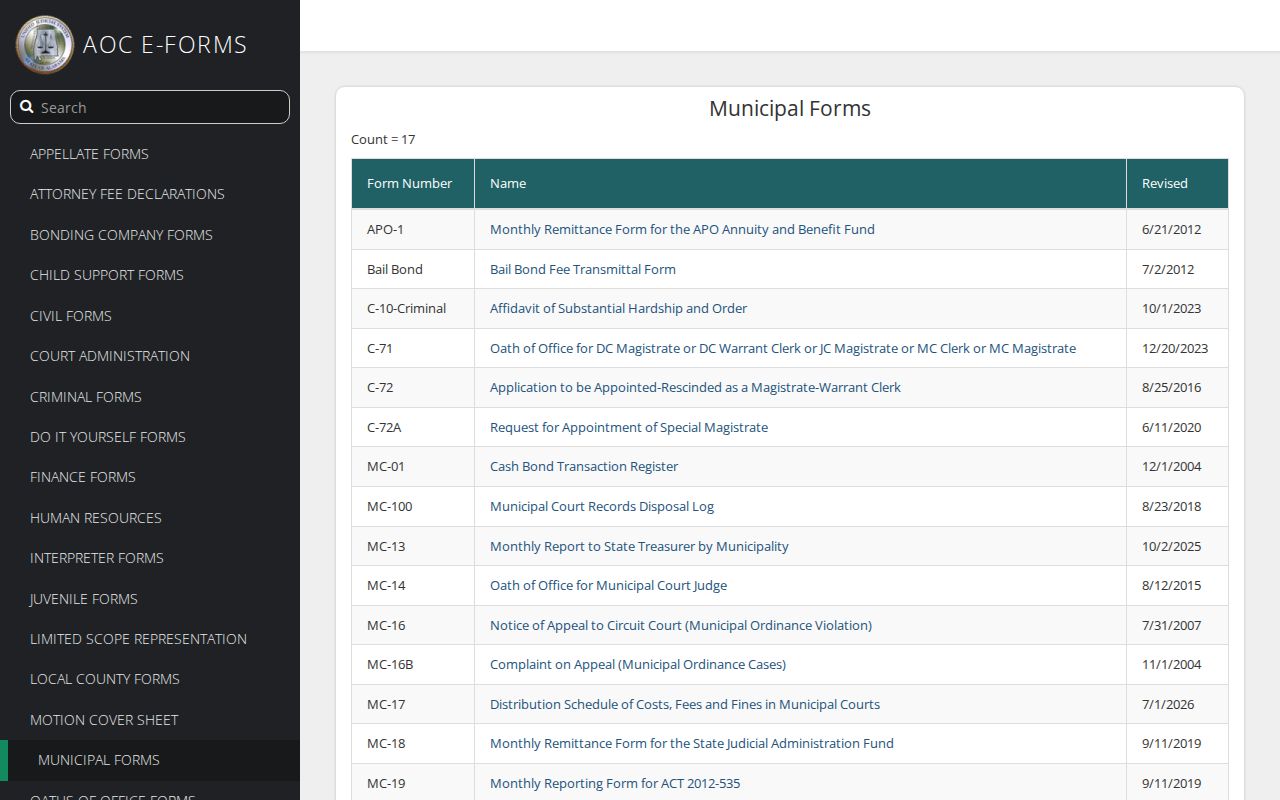Screen dimensions: 1280x800
Task: Go to Court Administration forms
Action: pos(110,356)
